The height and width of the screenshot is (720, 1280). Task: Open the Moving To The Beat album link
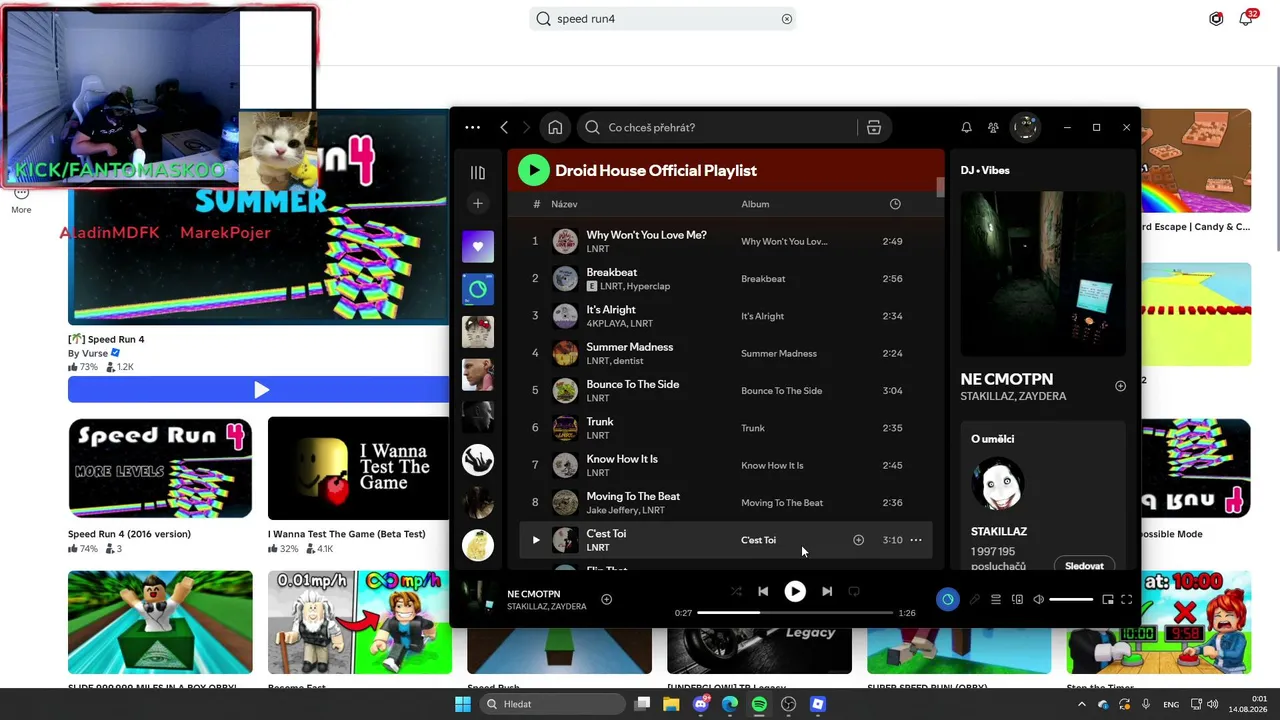[x=782, y=503]
